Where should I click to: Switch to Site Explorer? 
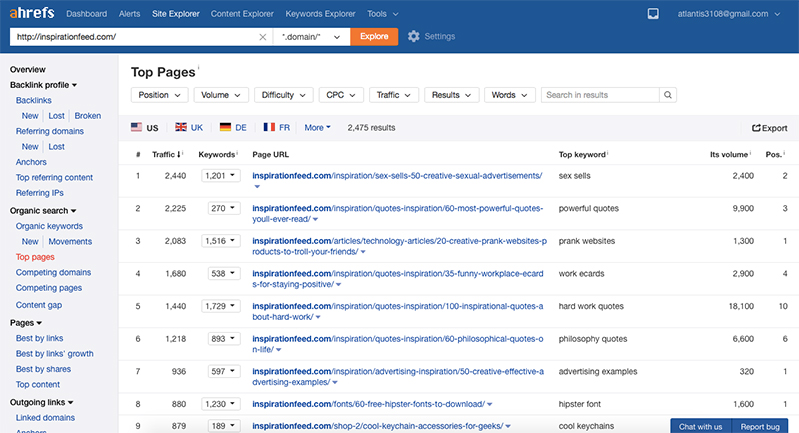[x=176, y=14]
